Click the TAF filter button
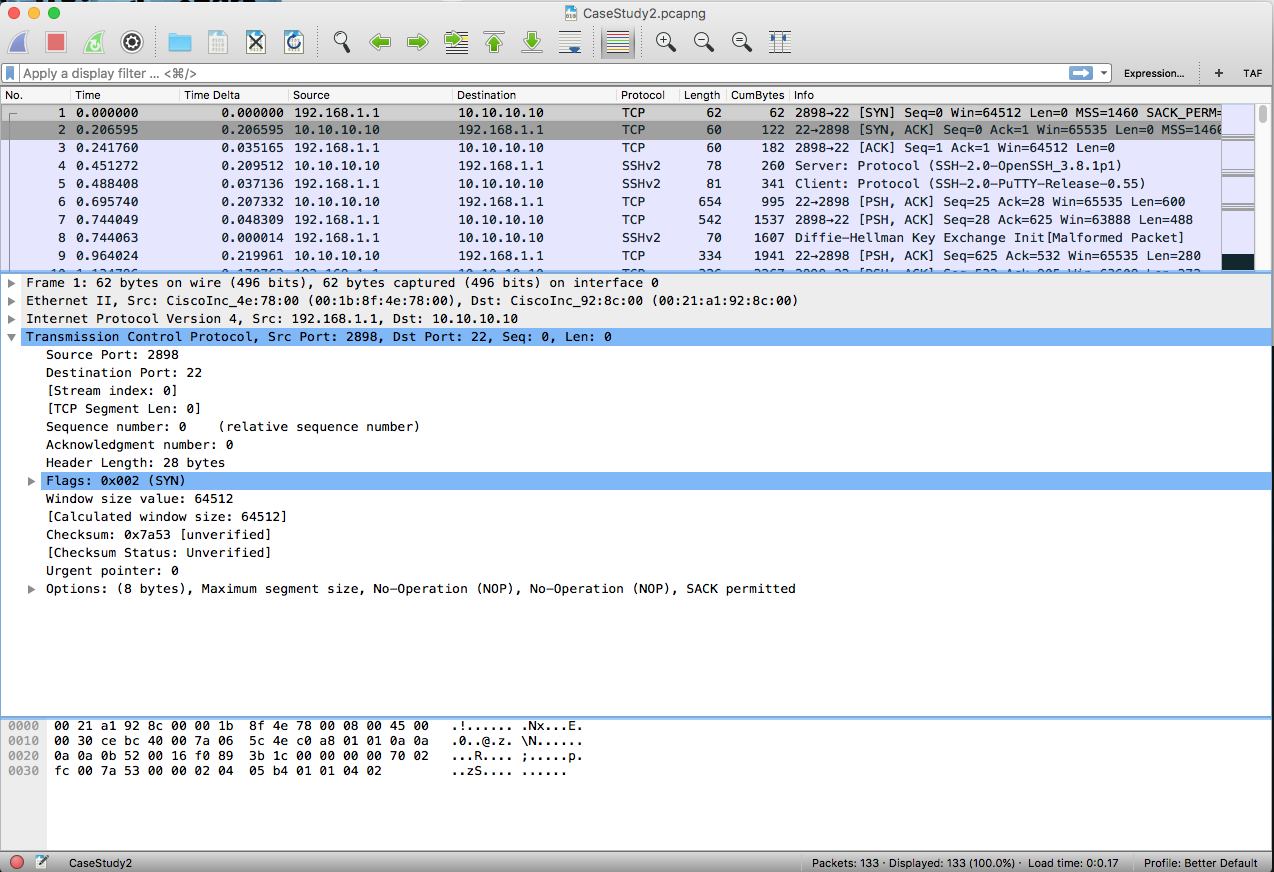The image size is (1274, 872). click(x=1252, y=73)
